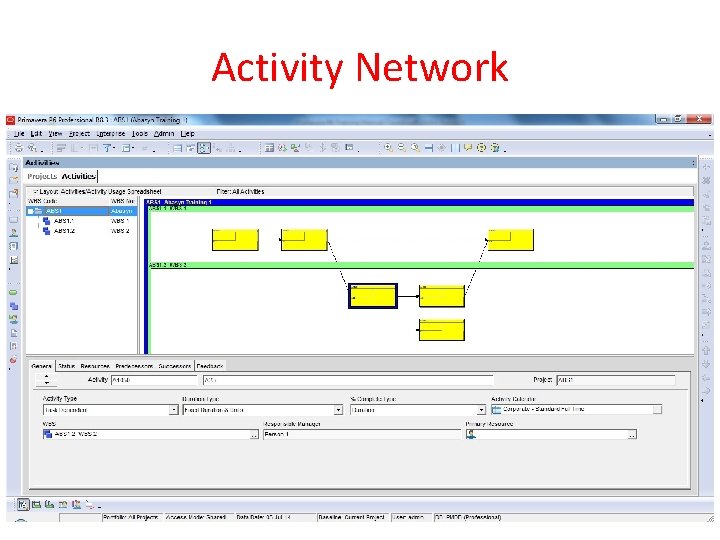Viewport: 720px width, 540px height.
Task: Click the red Risks icon in left sidebar
Action: 13,360
